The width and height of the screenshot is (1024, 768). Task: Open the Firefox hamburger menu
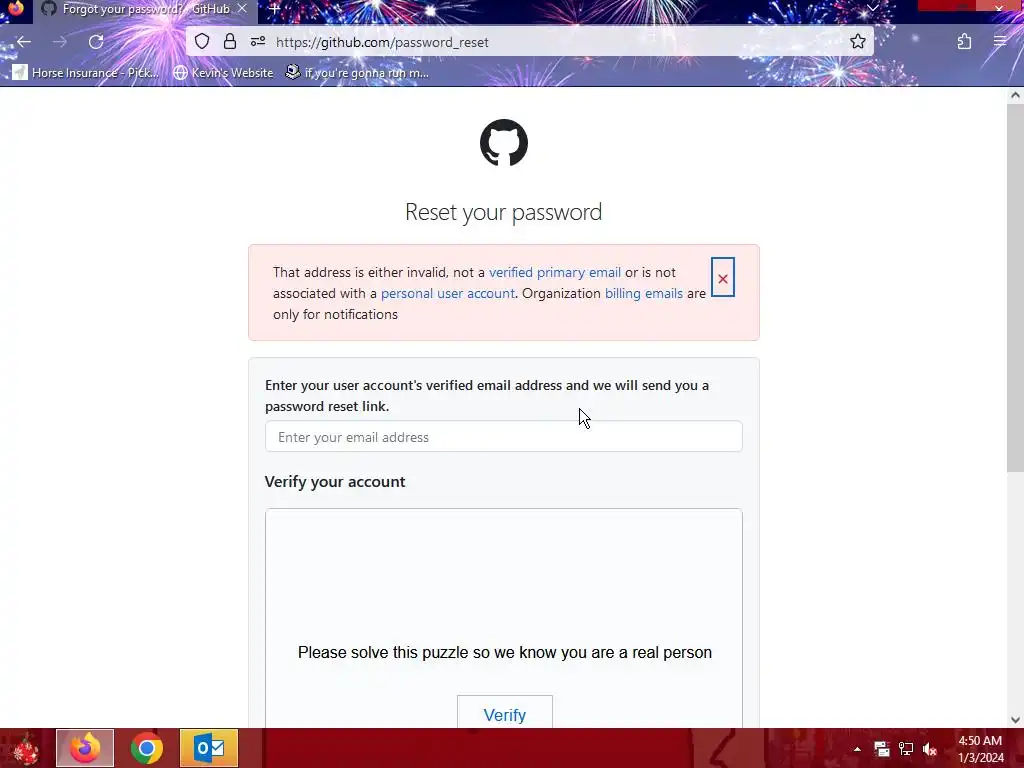coord(1000,42)
